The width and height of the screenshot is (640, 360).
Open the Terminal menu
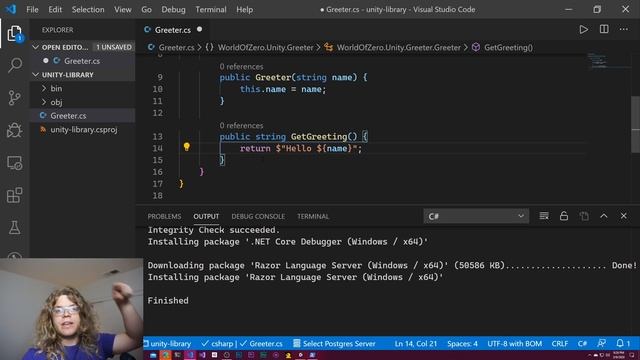coord(211,9)
